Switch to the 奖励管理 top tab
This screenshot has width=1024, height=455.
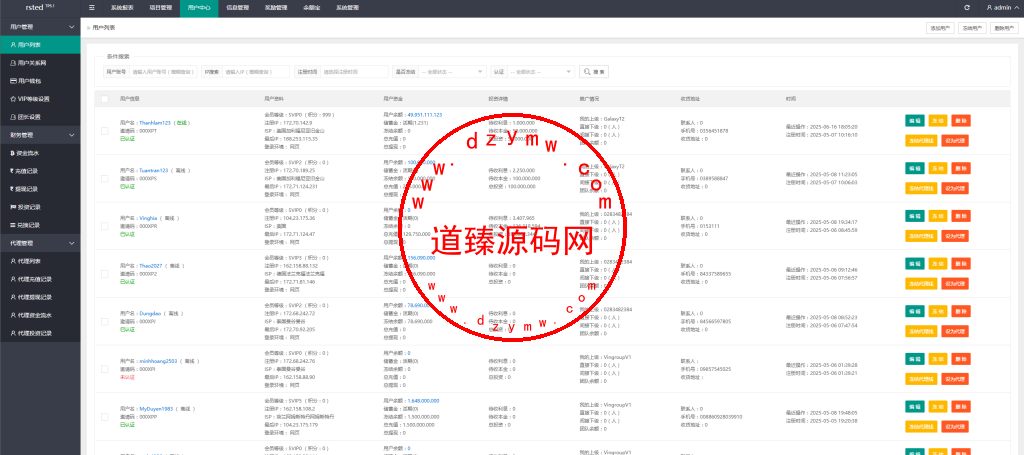[276, 8]
